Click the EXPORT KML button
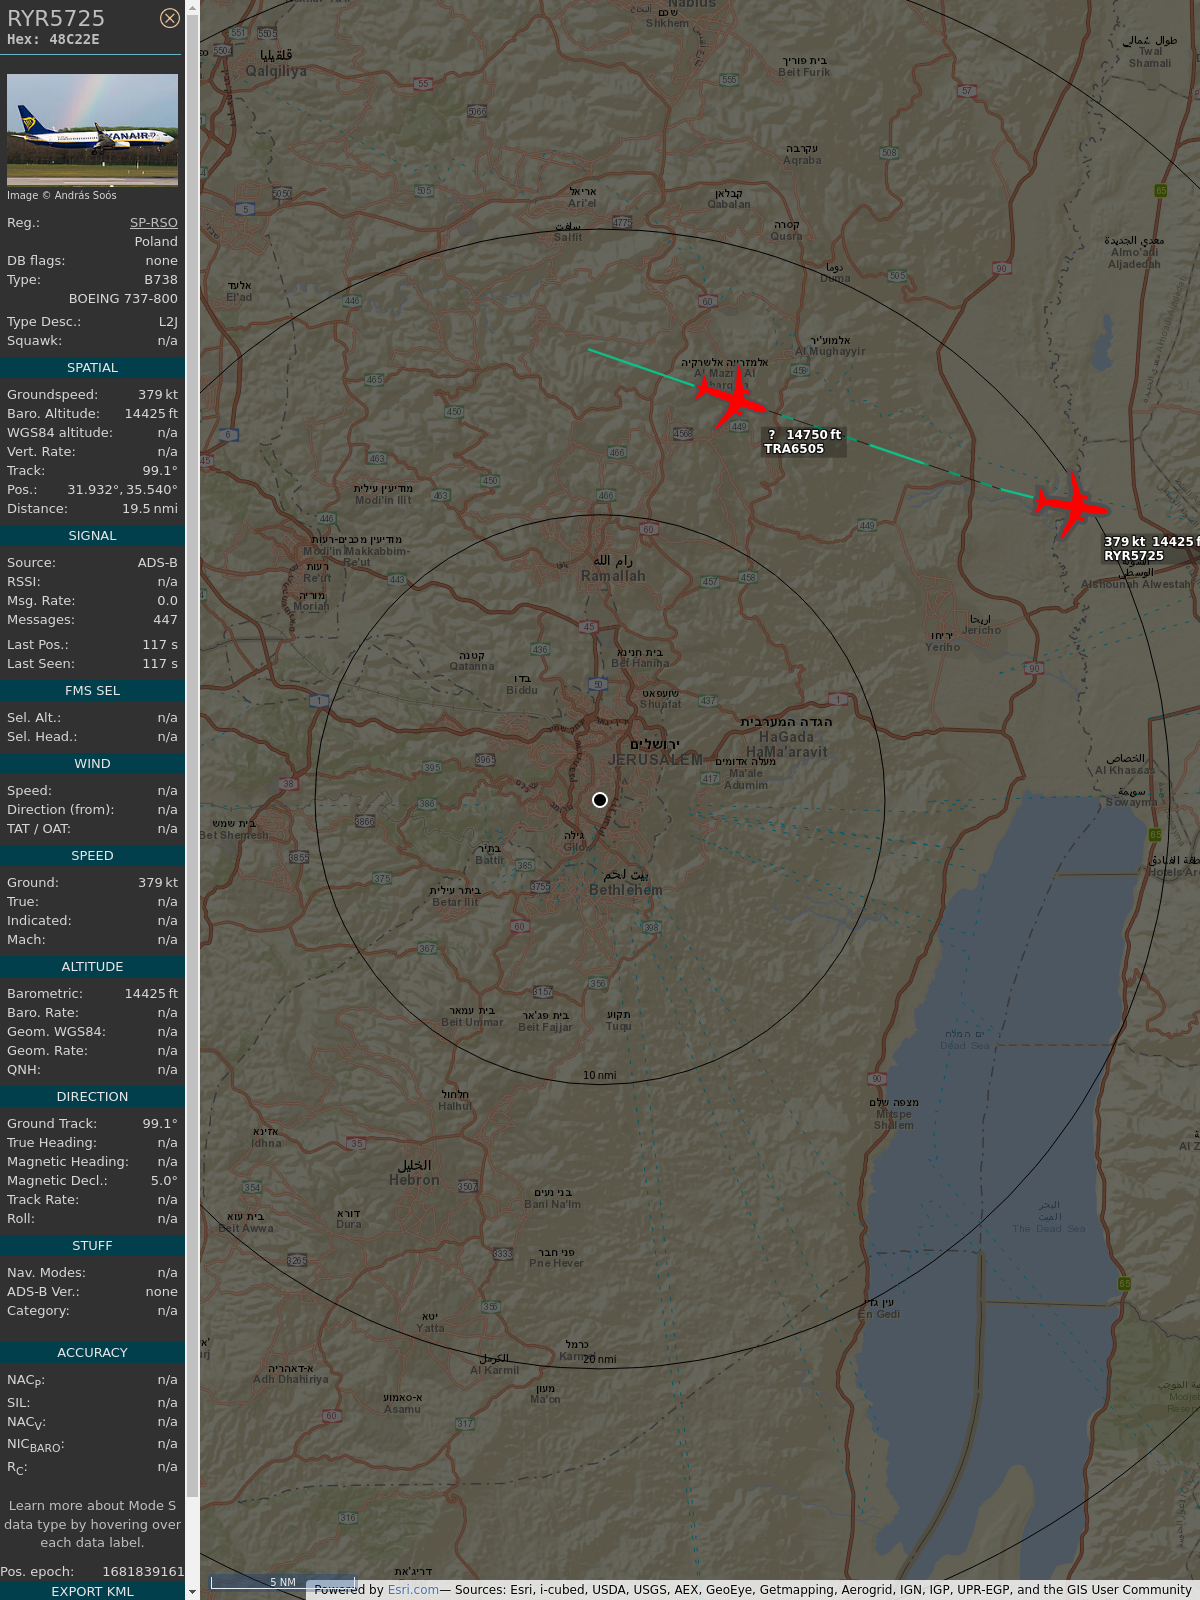Screen dimensions: 1200x1600 point(92,1591)
